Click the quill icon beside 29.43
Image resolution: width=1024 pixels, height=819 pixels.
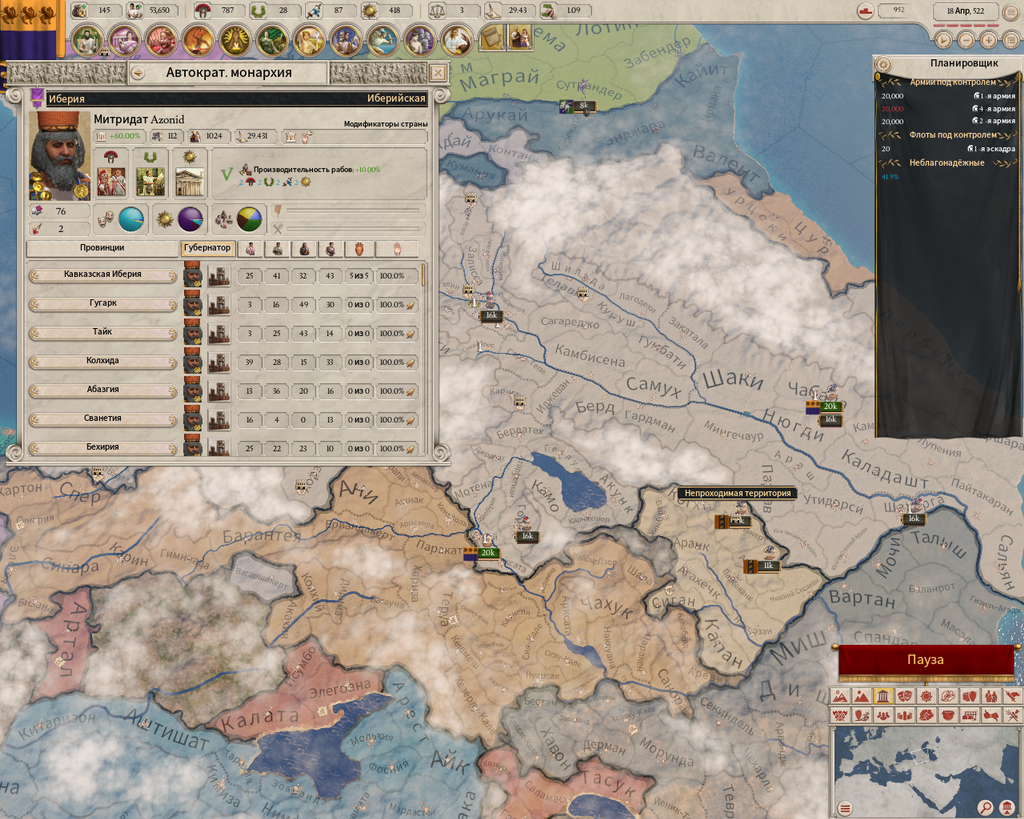(x=494, y=10)
